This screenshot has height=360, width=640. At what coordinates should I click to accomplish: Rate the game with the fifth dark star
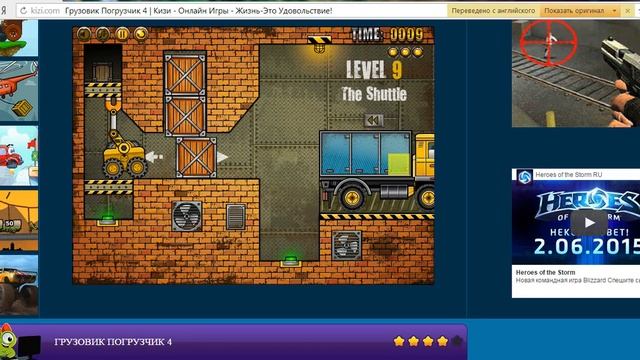(x=457, y=341)
